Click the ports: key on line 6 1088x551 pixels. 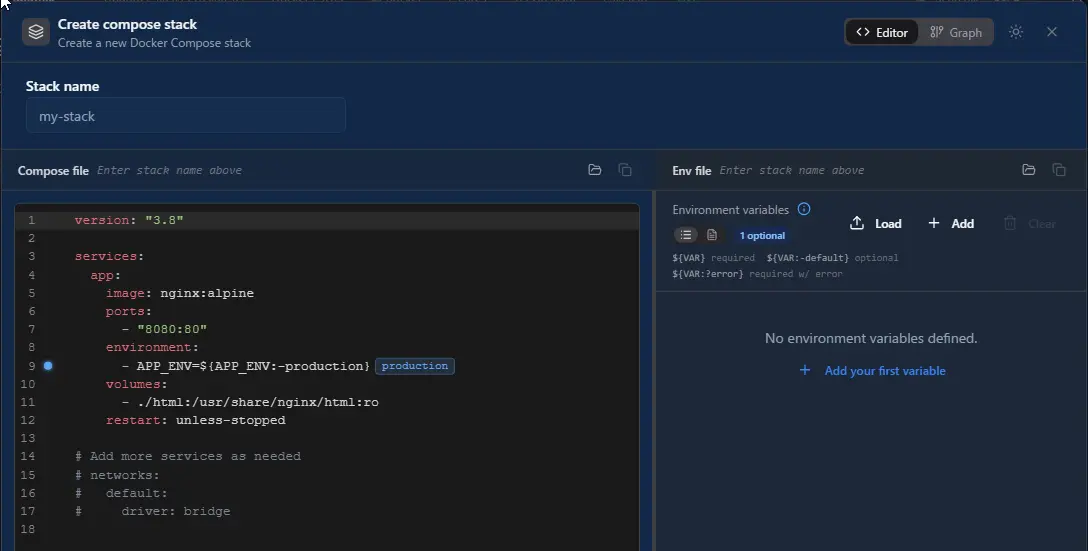pos(129,311)
